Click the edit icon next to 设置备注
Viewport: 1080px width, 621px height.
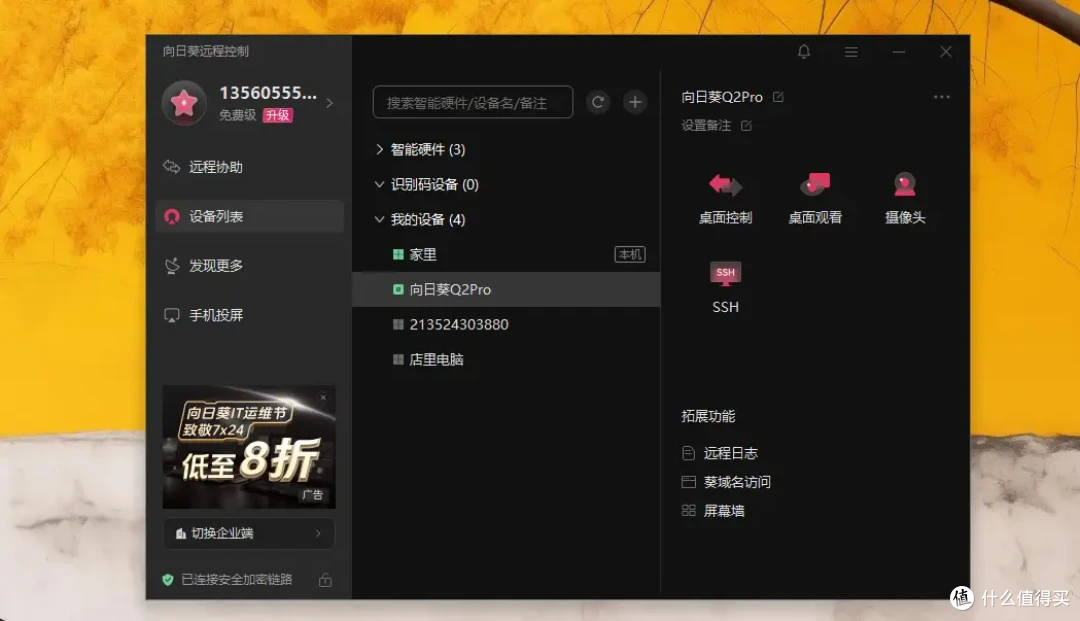pyautogui.click(x=746, y=125)
